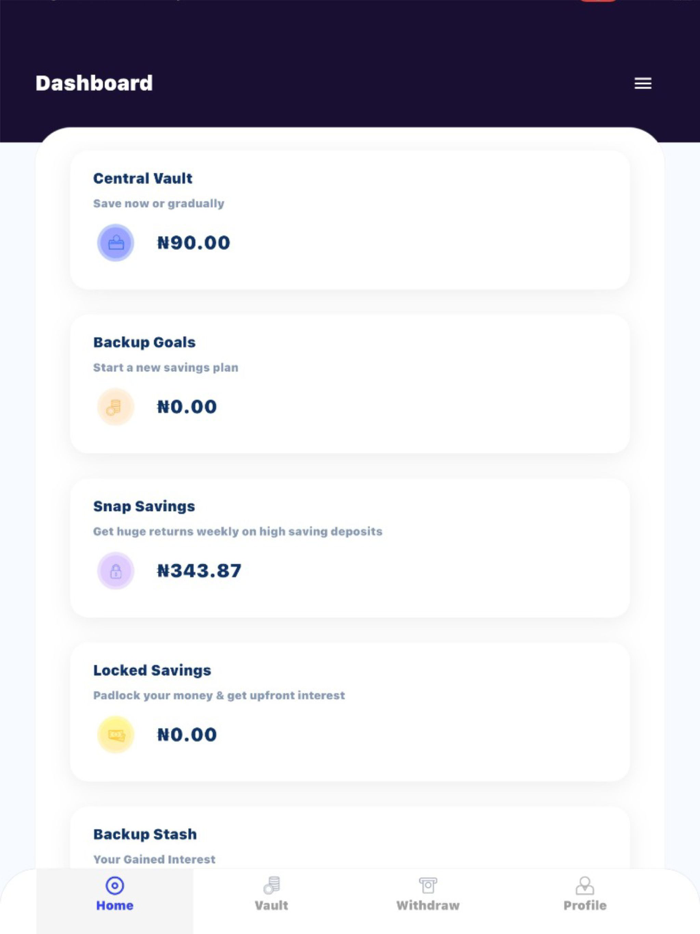Click the Locked Savings card icon
The image size is (700, 934).
coord(115,734)
